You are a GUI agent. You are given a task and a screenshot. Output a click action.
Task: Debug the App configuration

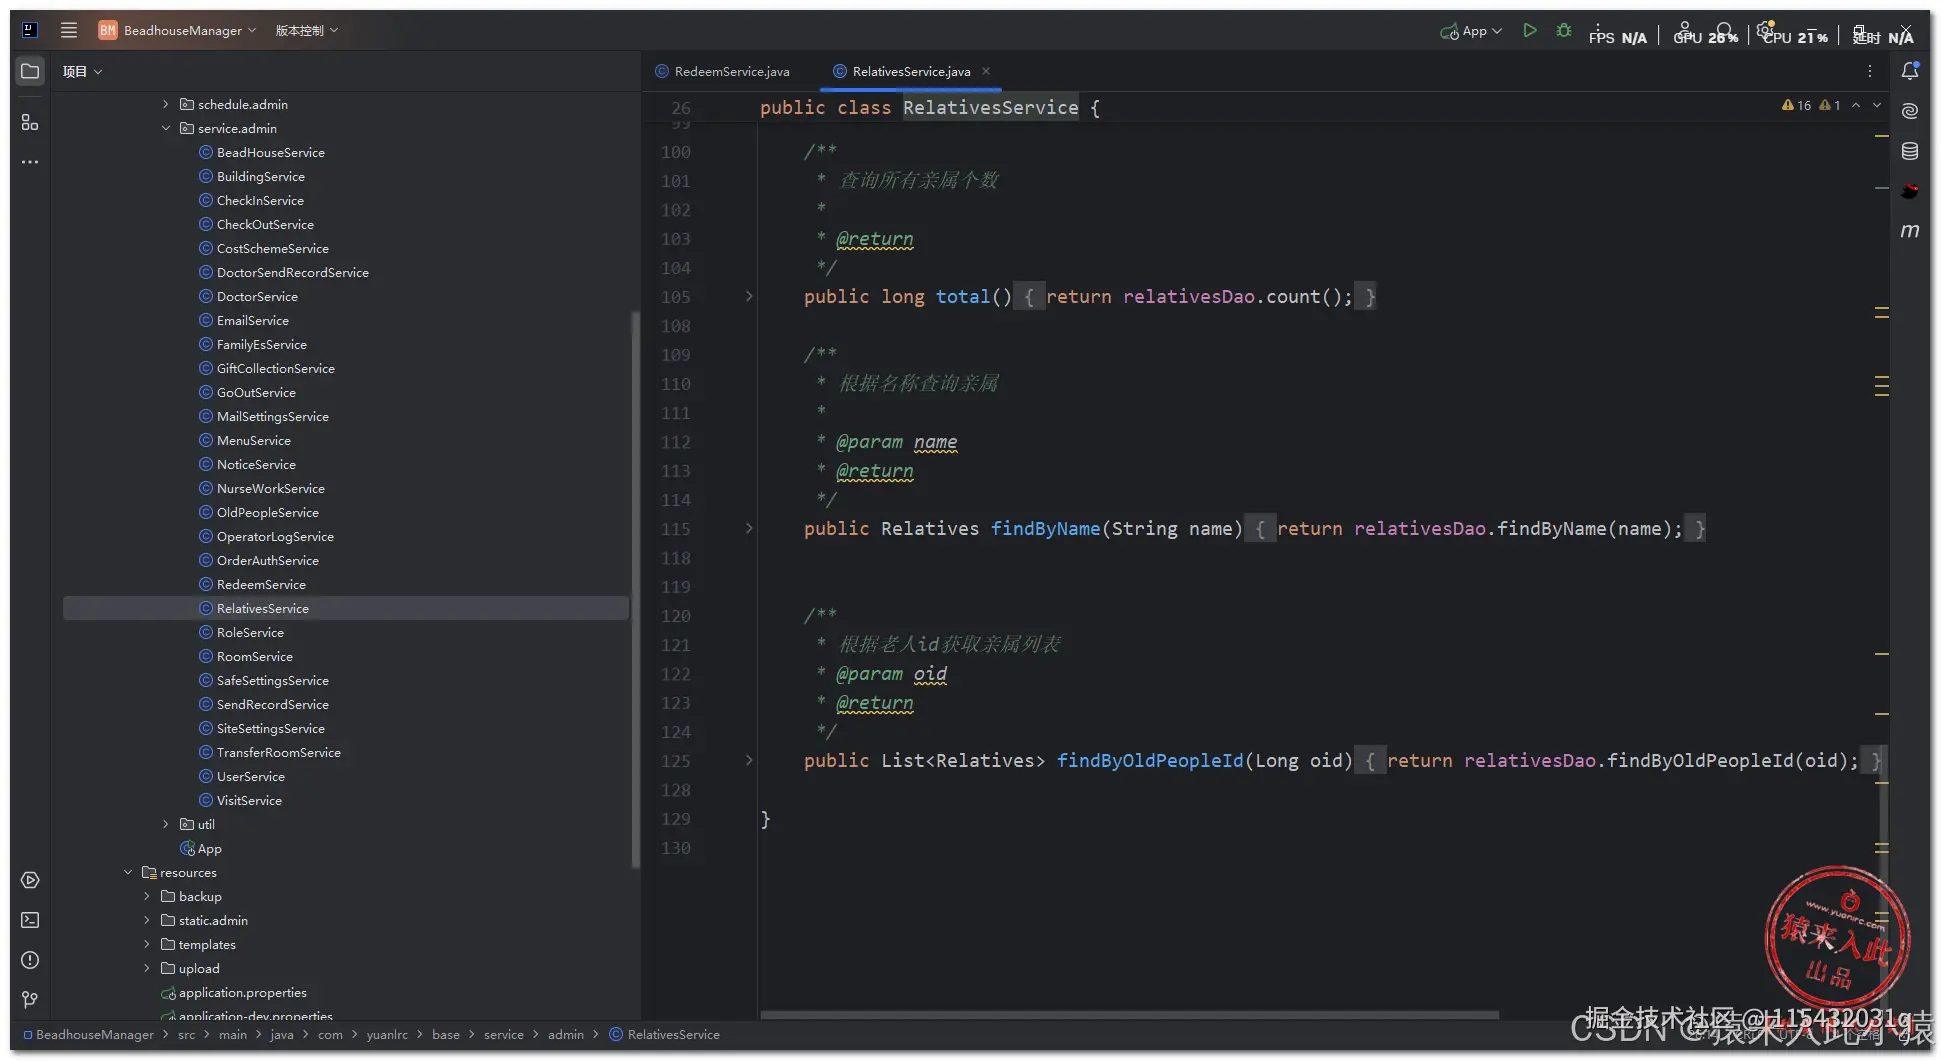[1564, 31]
